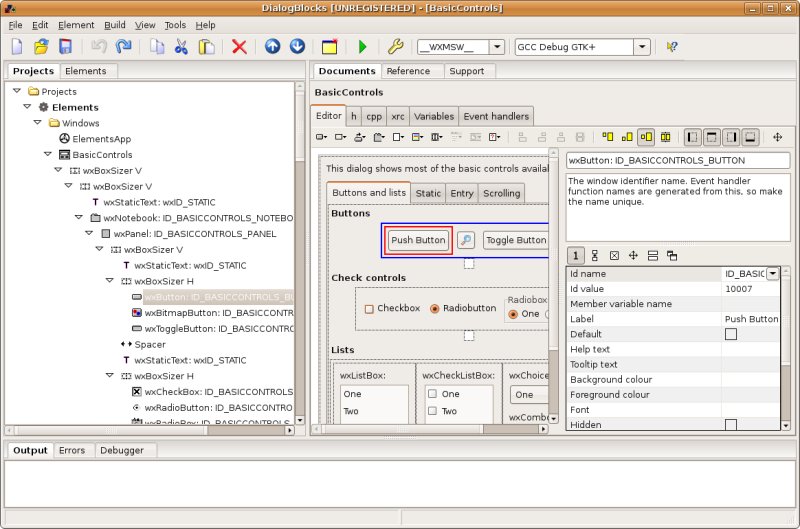Switch to the Elements tab
The image size is (800, 529).
(86, 71)
